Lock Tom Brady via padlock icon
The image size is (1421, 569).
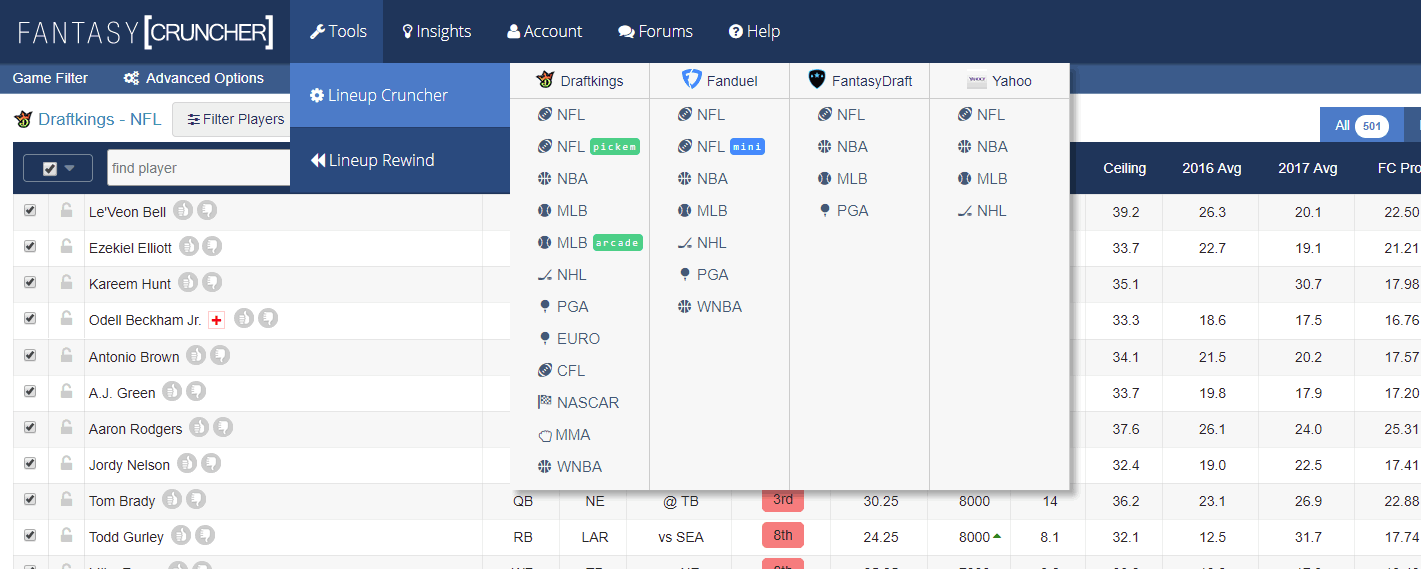[66, 499]
